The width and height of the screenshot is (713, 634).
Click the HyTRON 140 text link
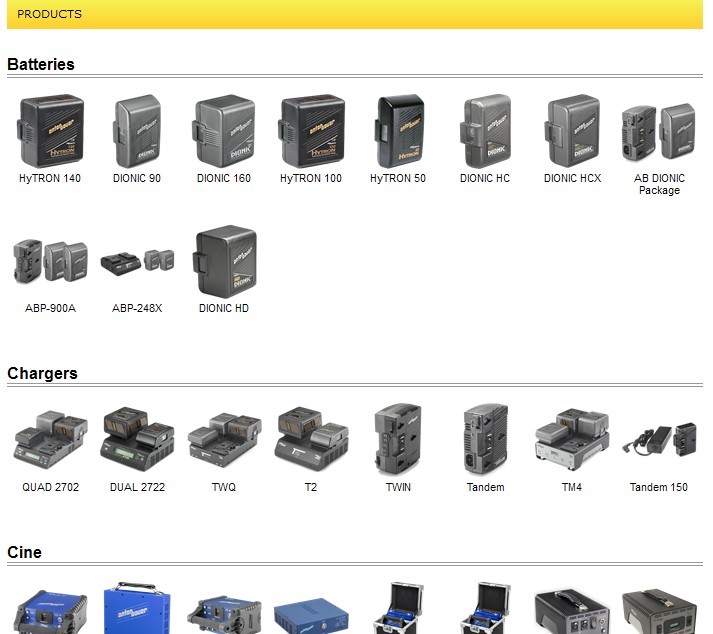50,178
